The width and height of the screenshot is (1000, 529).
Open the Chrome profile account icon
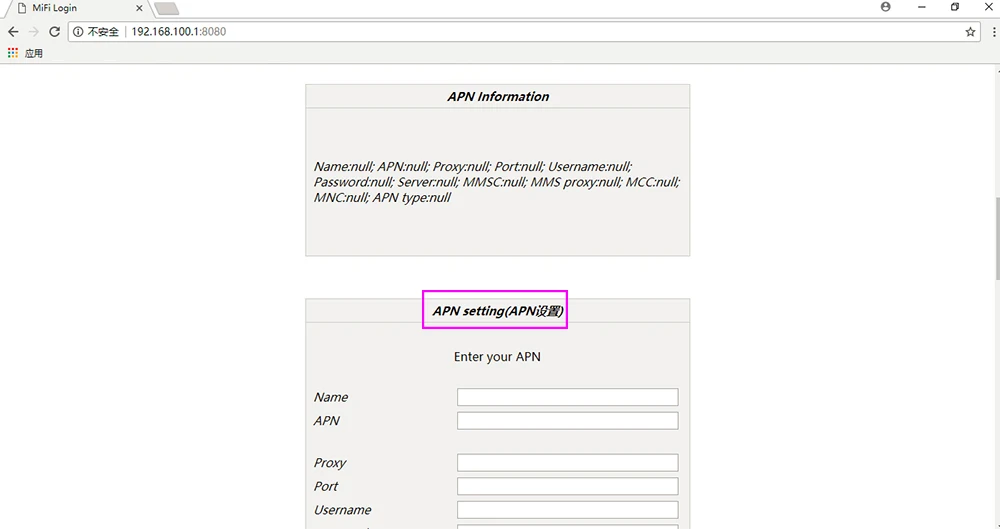pyautogui.click(x=885, y=7)
